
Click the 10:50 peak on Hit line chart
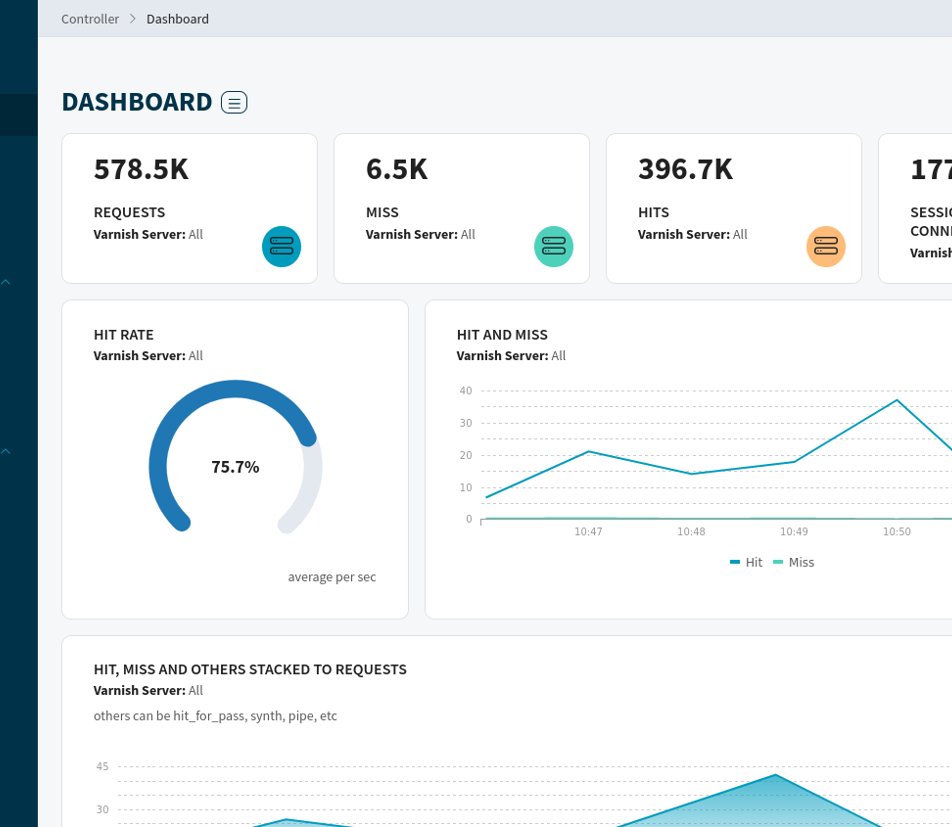[897, 400]
